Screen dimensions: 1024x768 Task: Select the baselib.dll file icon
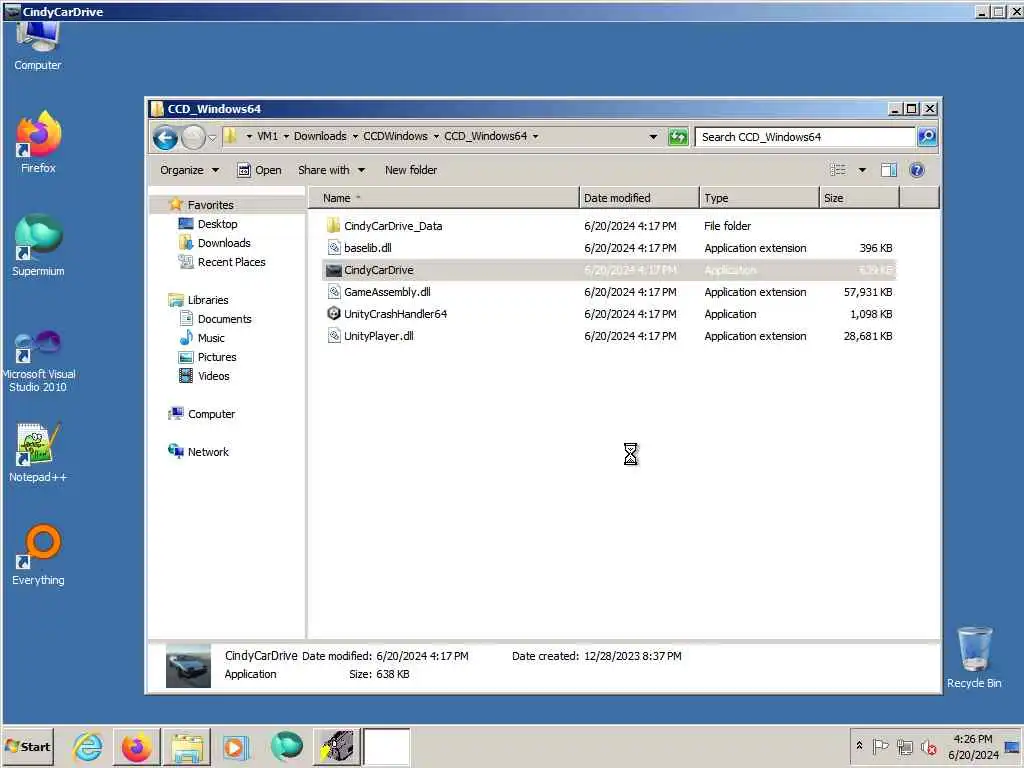click(x=334, y=248)
